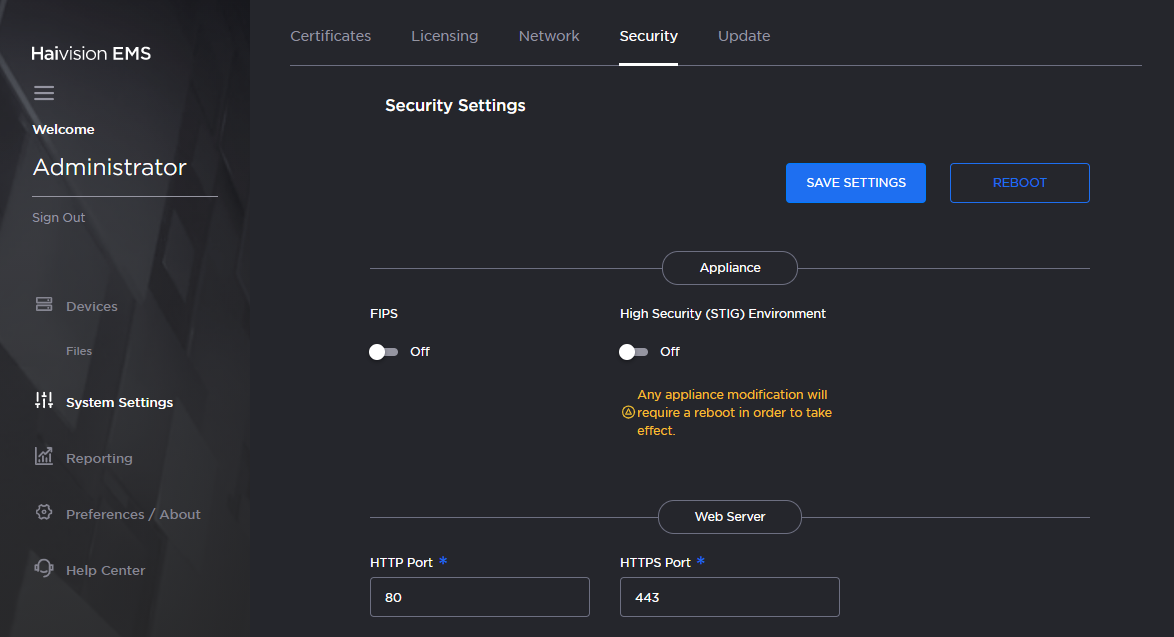
Task: Click the Sign Out link
Action: coord(58,217)
